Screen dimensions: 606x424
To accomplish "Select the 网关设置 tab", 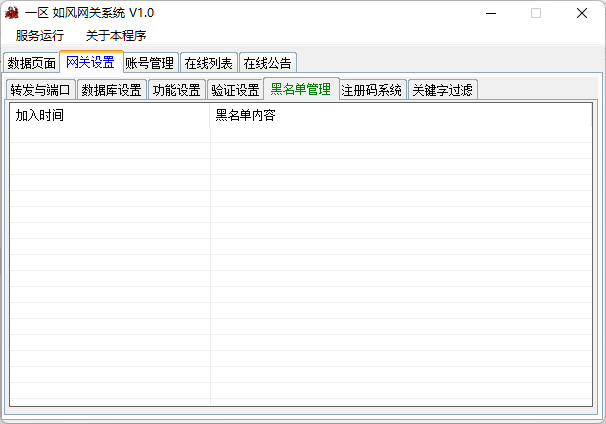I will pyautogui.click(x=90, y=62).
